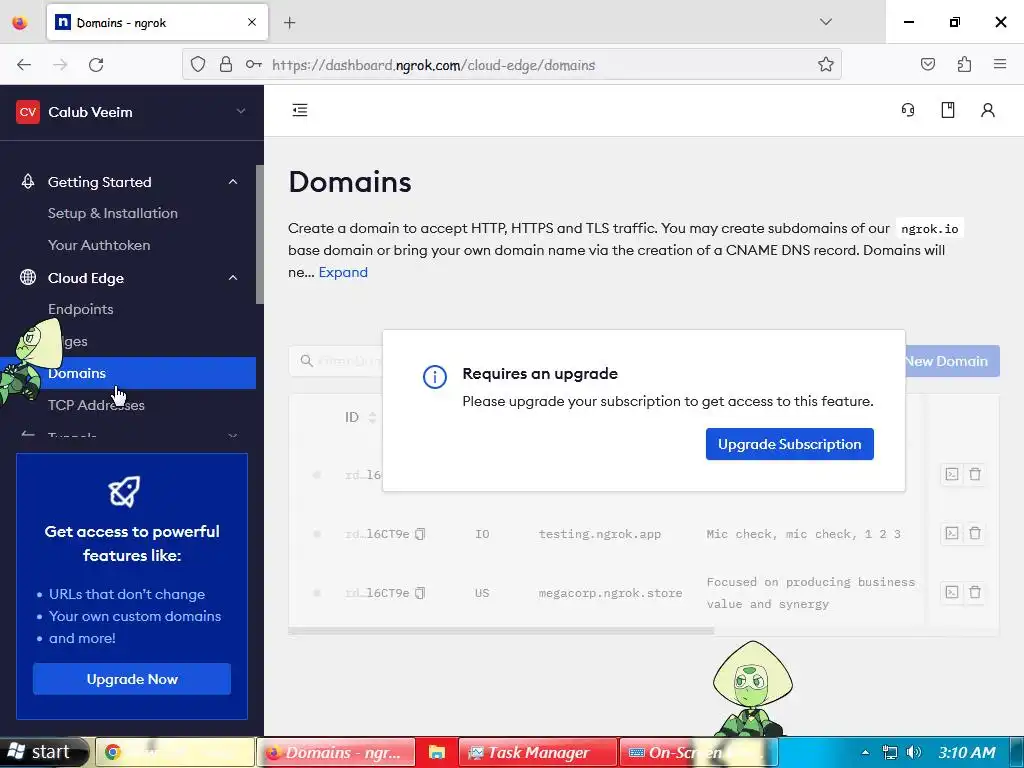Viewport: 1024px width, 768px height.
Task: Open Setup & Installation page
Action: [x=112, y=213]
